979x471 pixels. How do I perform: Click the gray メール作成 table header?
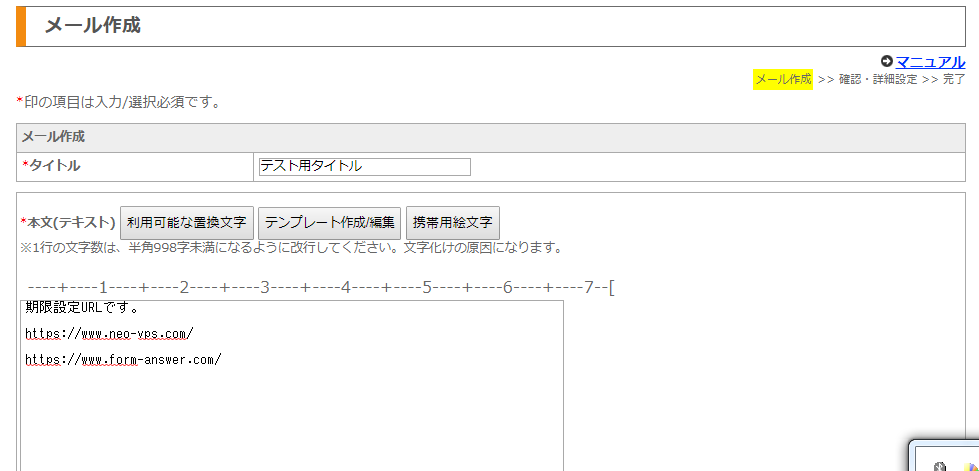click(491, 137)
